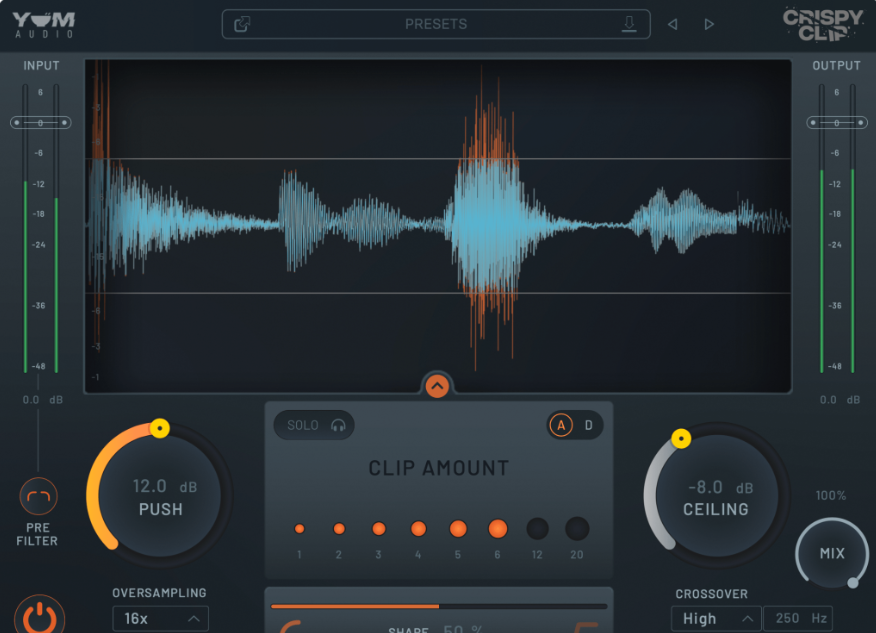This screenshot has width=876, height=633.
Task: Go to next preset arrow
Action: 709,25
